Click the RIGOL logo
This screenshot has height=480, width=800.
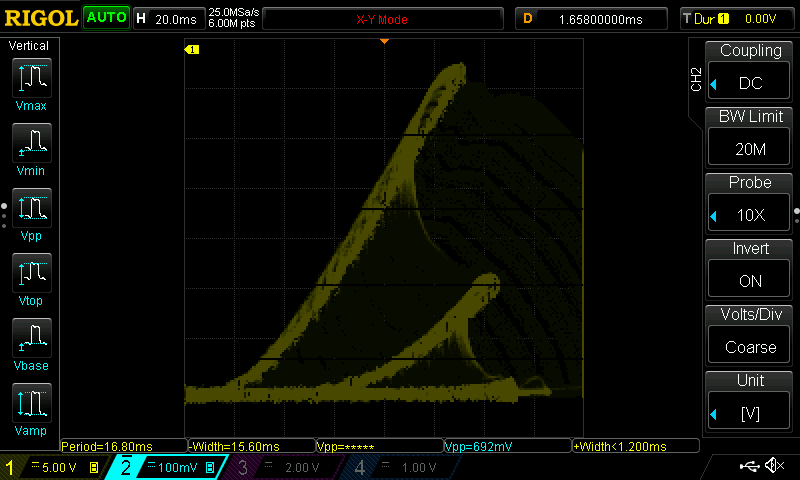(x=41, y=18)
